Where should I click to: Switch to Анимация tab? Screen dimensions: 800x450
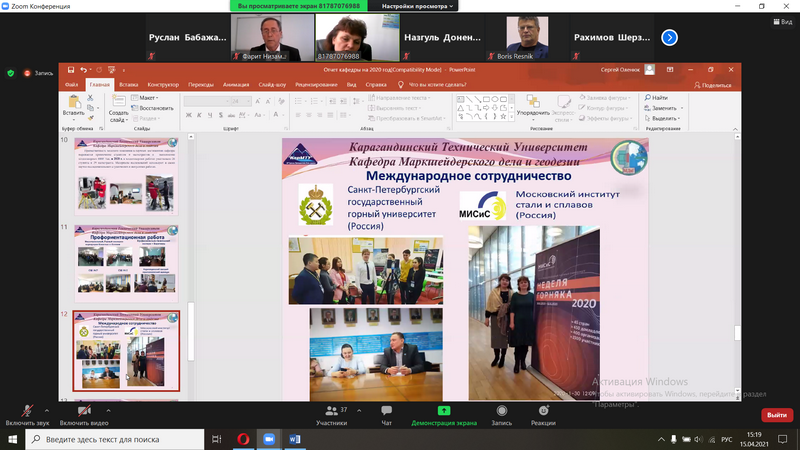pyautogui.click(x=236, y=85)
